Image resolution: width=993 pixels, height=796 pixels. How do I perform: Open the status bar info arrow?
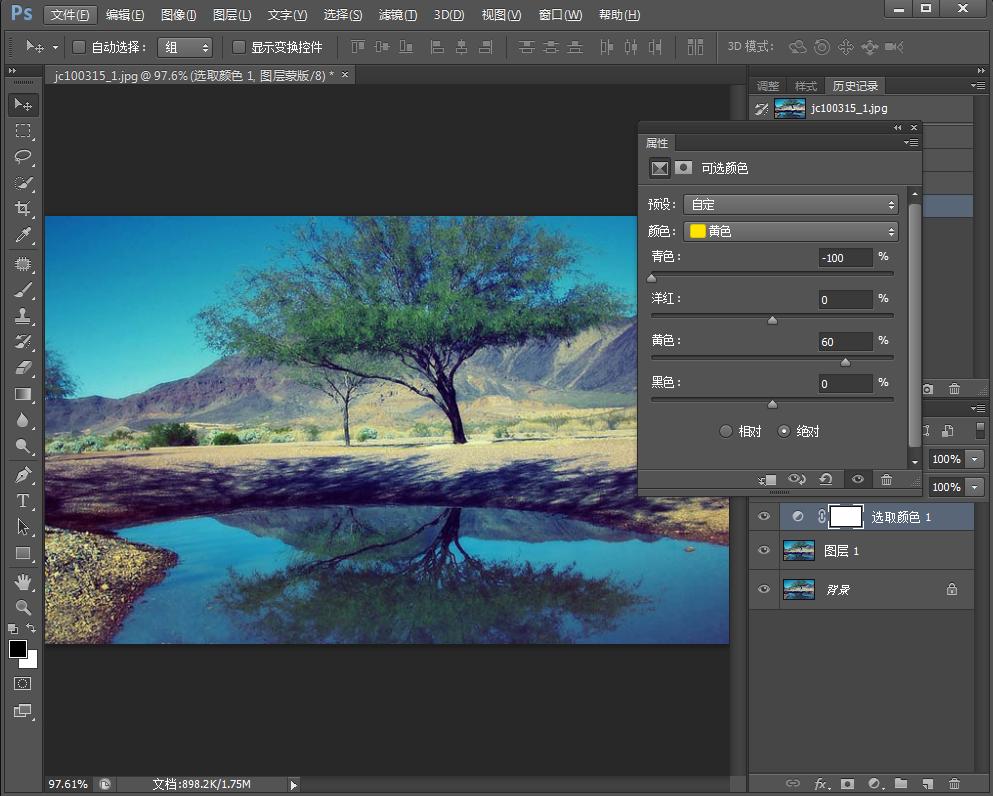tap(294, 785)
